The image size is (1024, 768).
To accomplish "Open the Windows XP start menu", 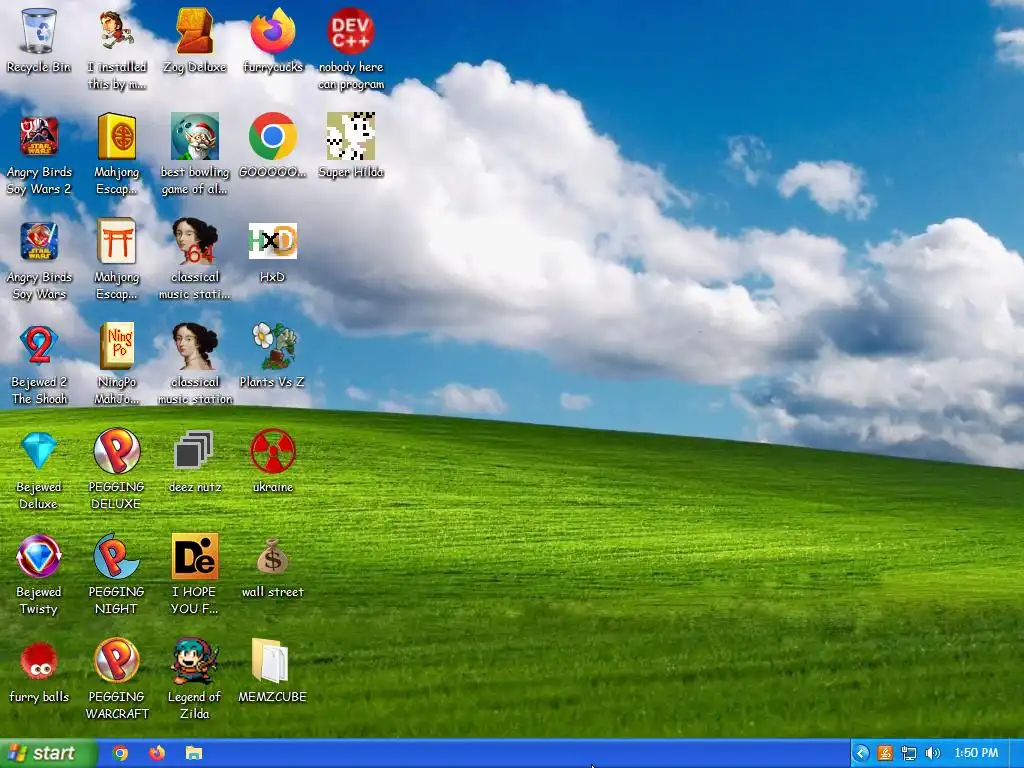I will (x=48, y=754).
